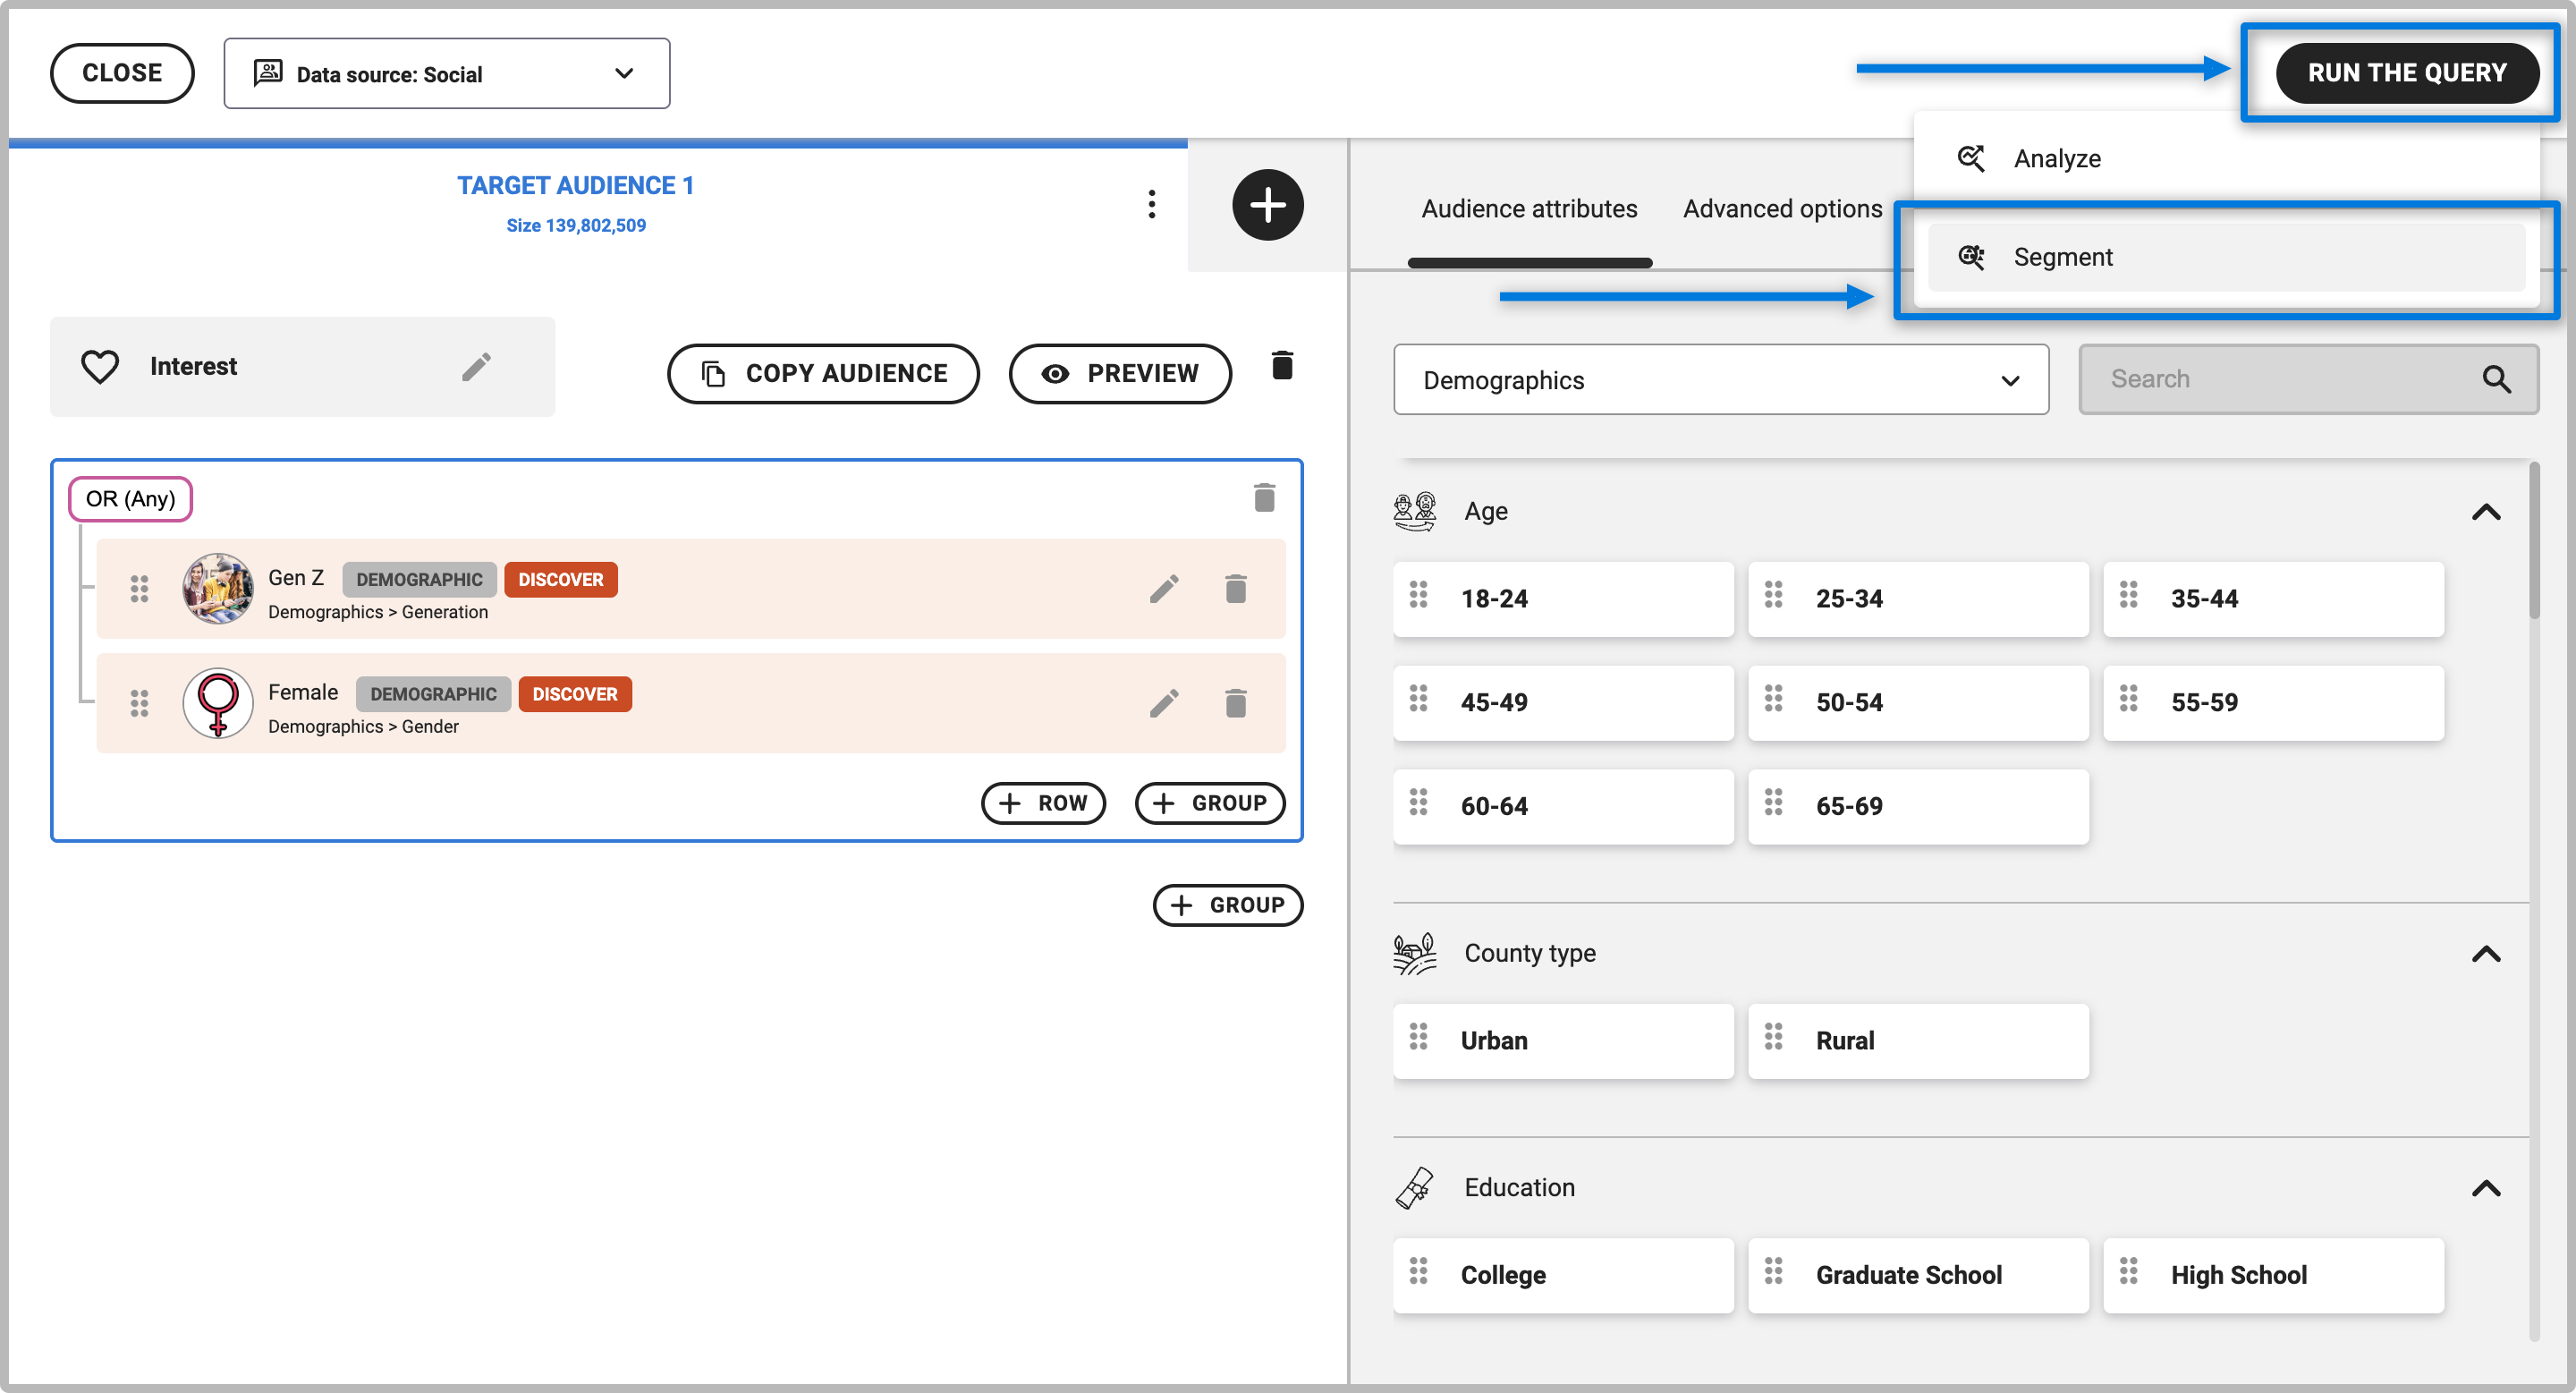Switch to the Advanced options tab
The width and height of the screenshot is (2576, 1393).
click(x=1781, y=208)
